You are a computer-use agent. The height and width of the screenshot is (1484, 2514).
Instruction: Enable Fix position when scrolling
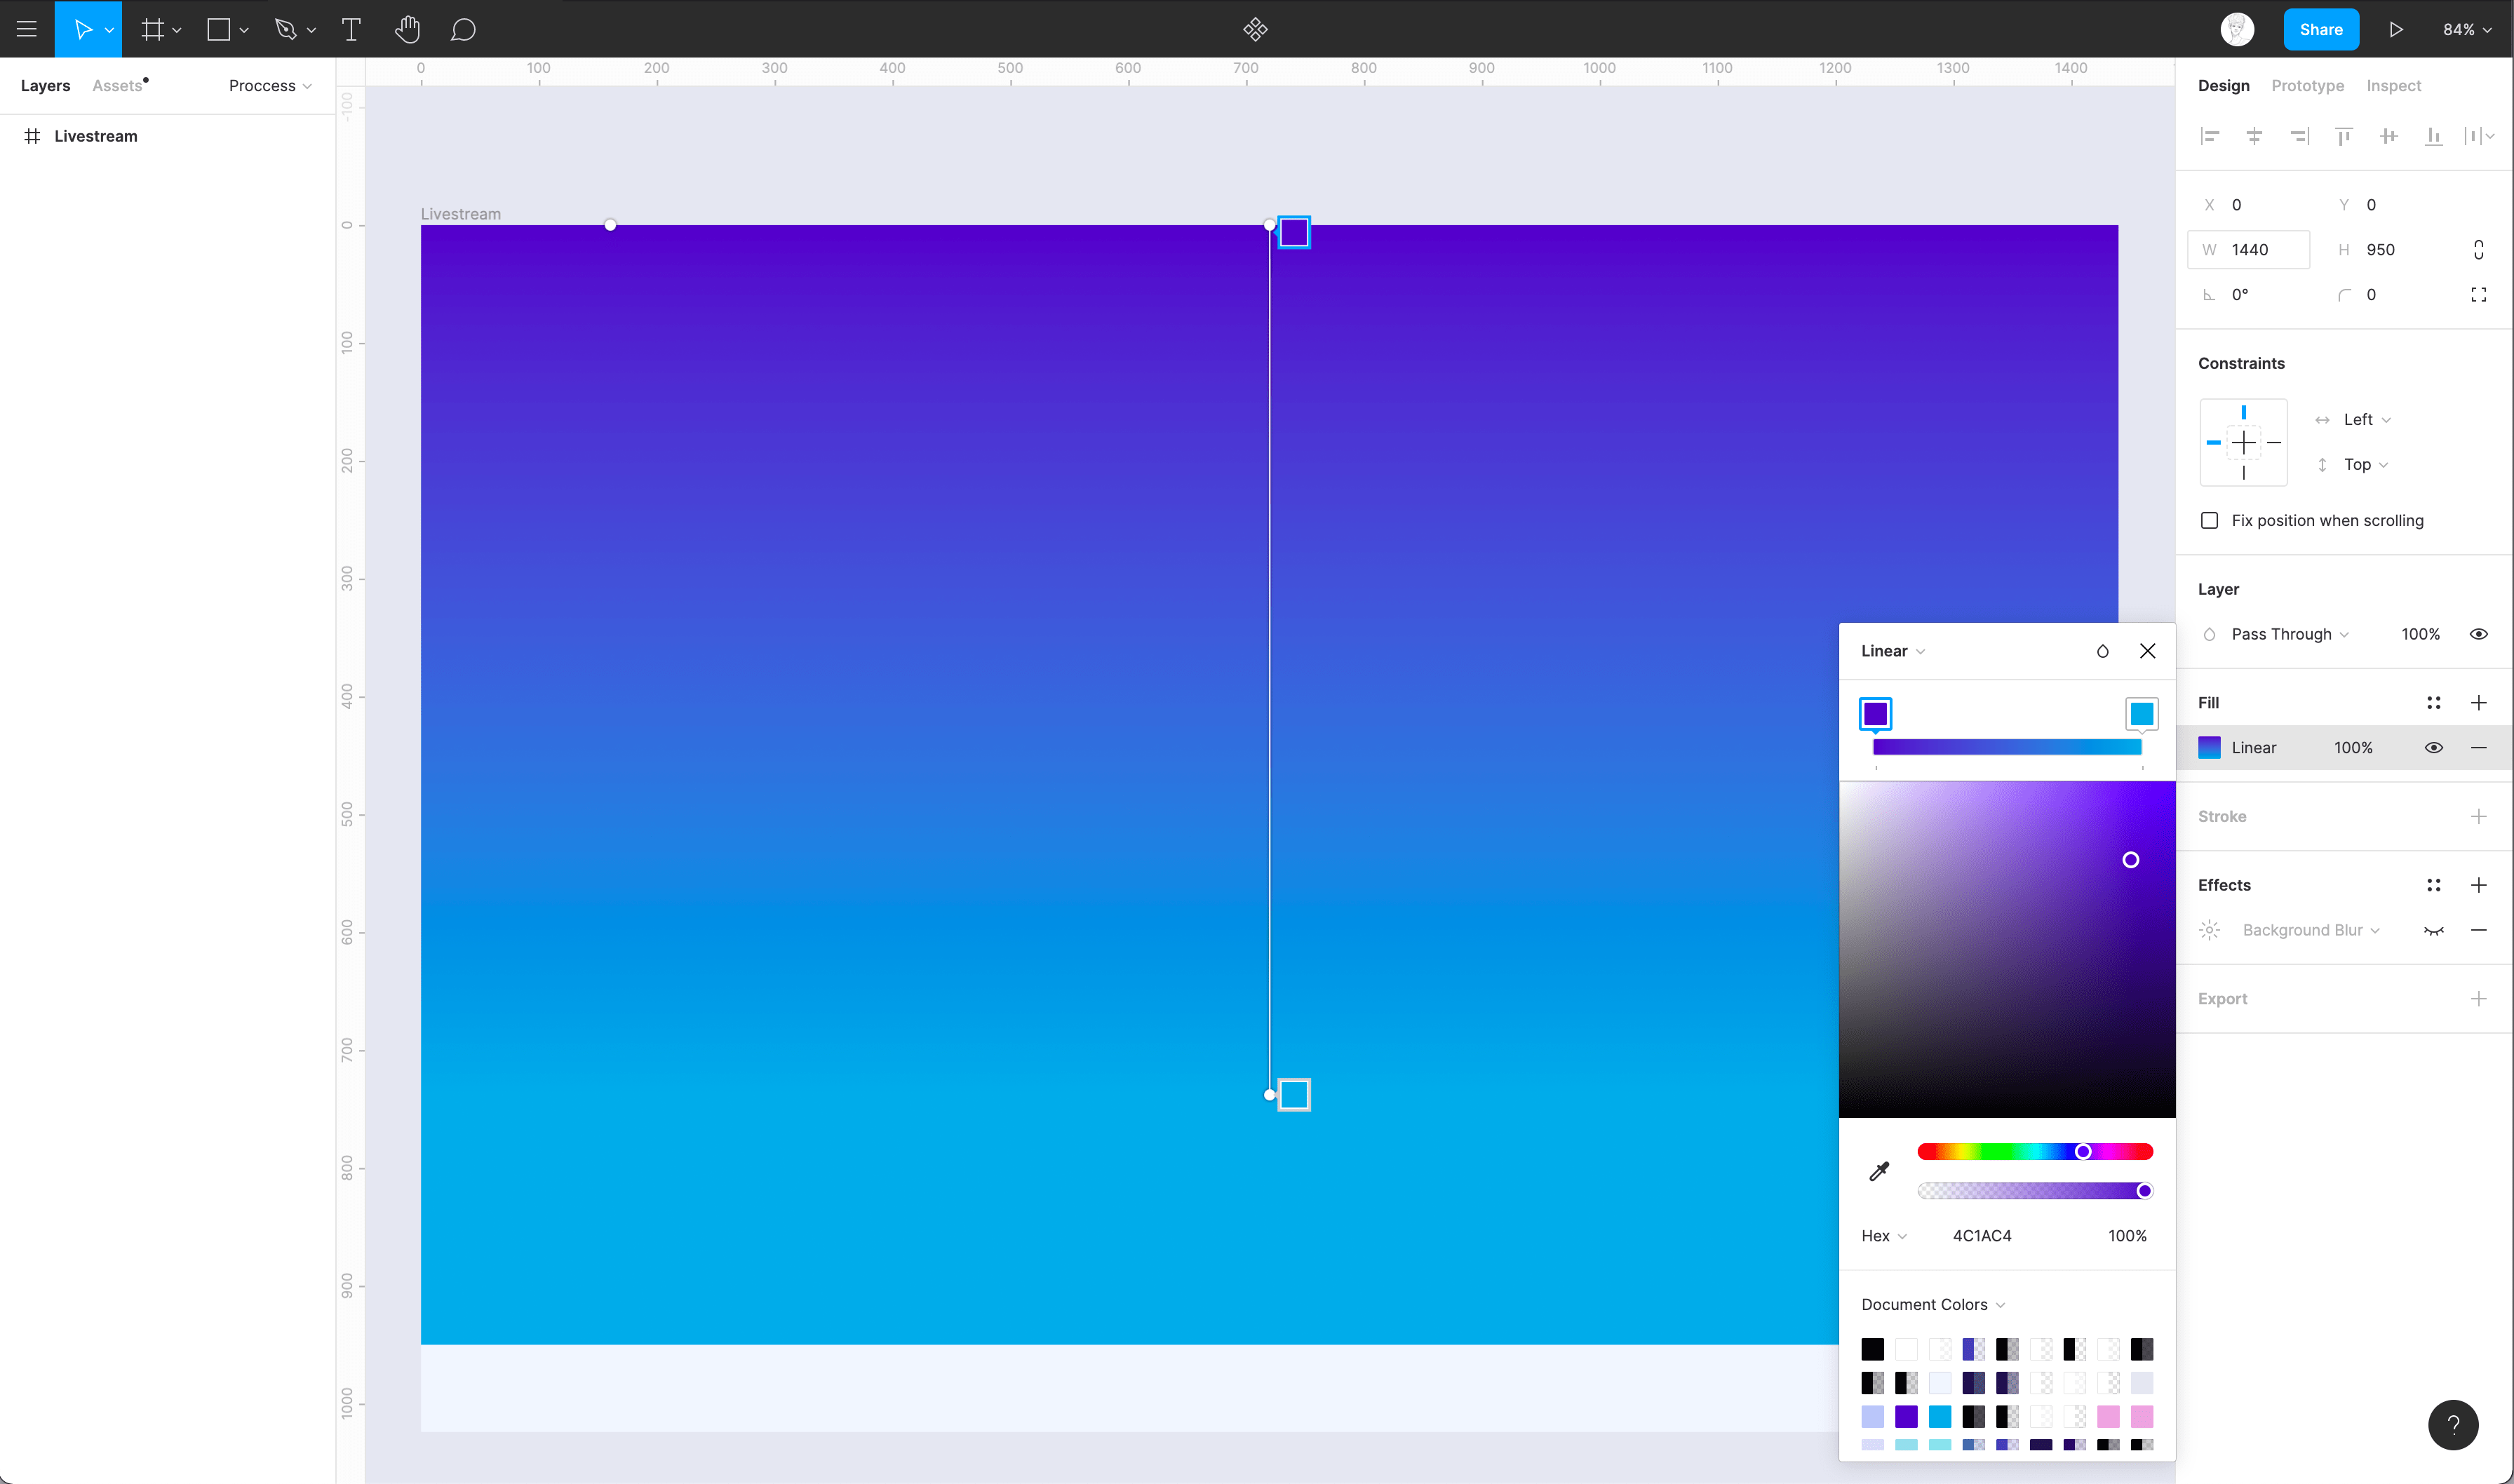(2210, 520)
